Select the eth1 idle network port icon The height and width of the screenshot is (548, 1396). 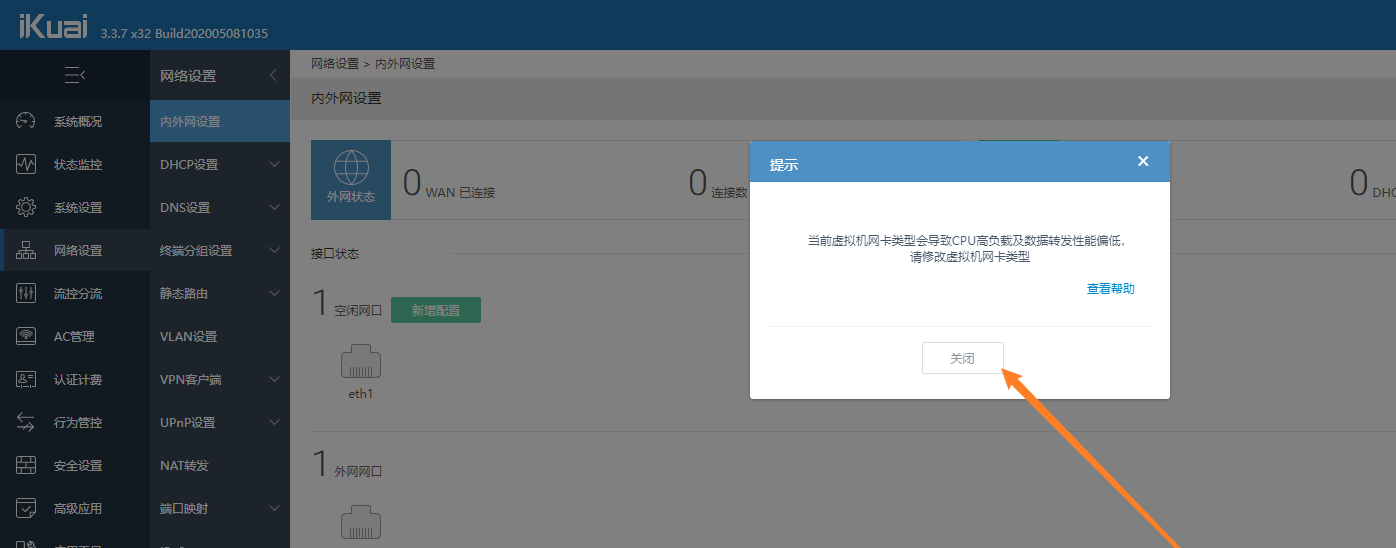tap(361, 361)
